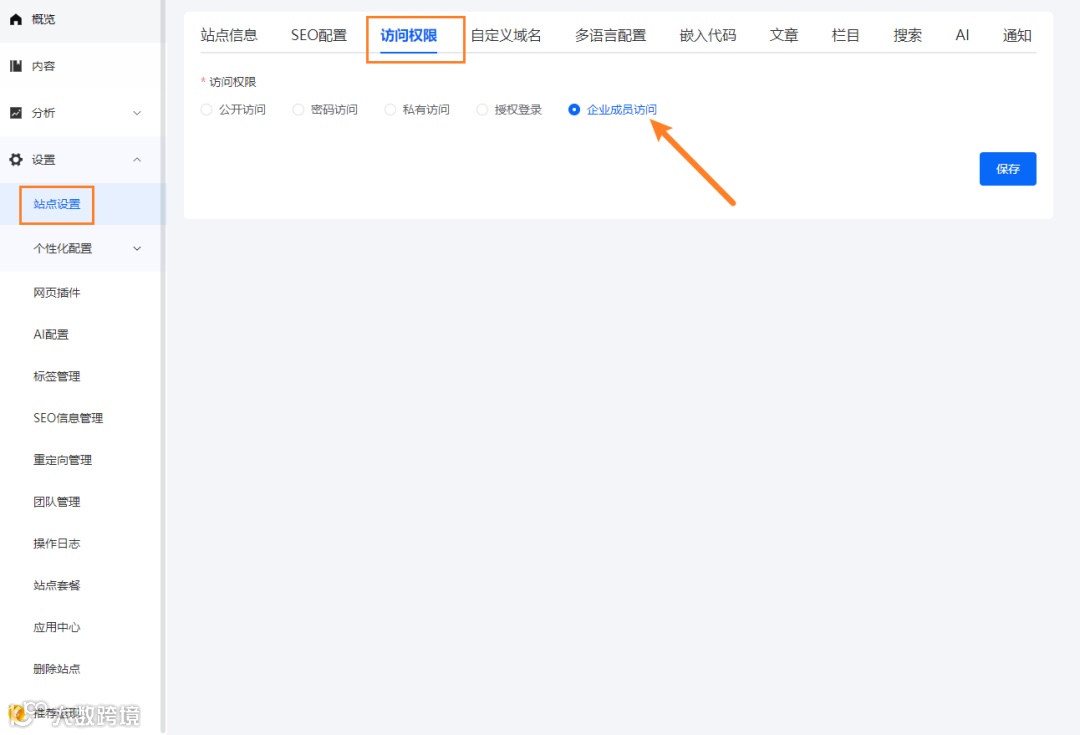Image resolution: width=1080 pixels, height=735 pixels.
Task: Open the 嵌入代码 tab
Action: pos(706,34)
